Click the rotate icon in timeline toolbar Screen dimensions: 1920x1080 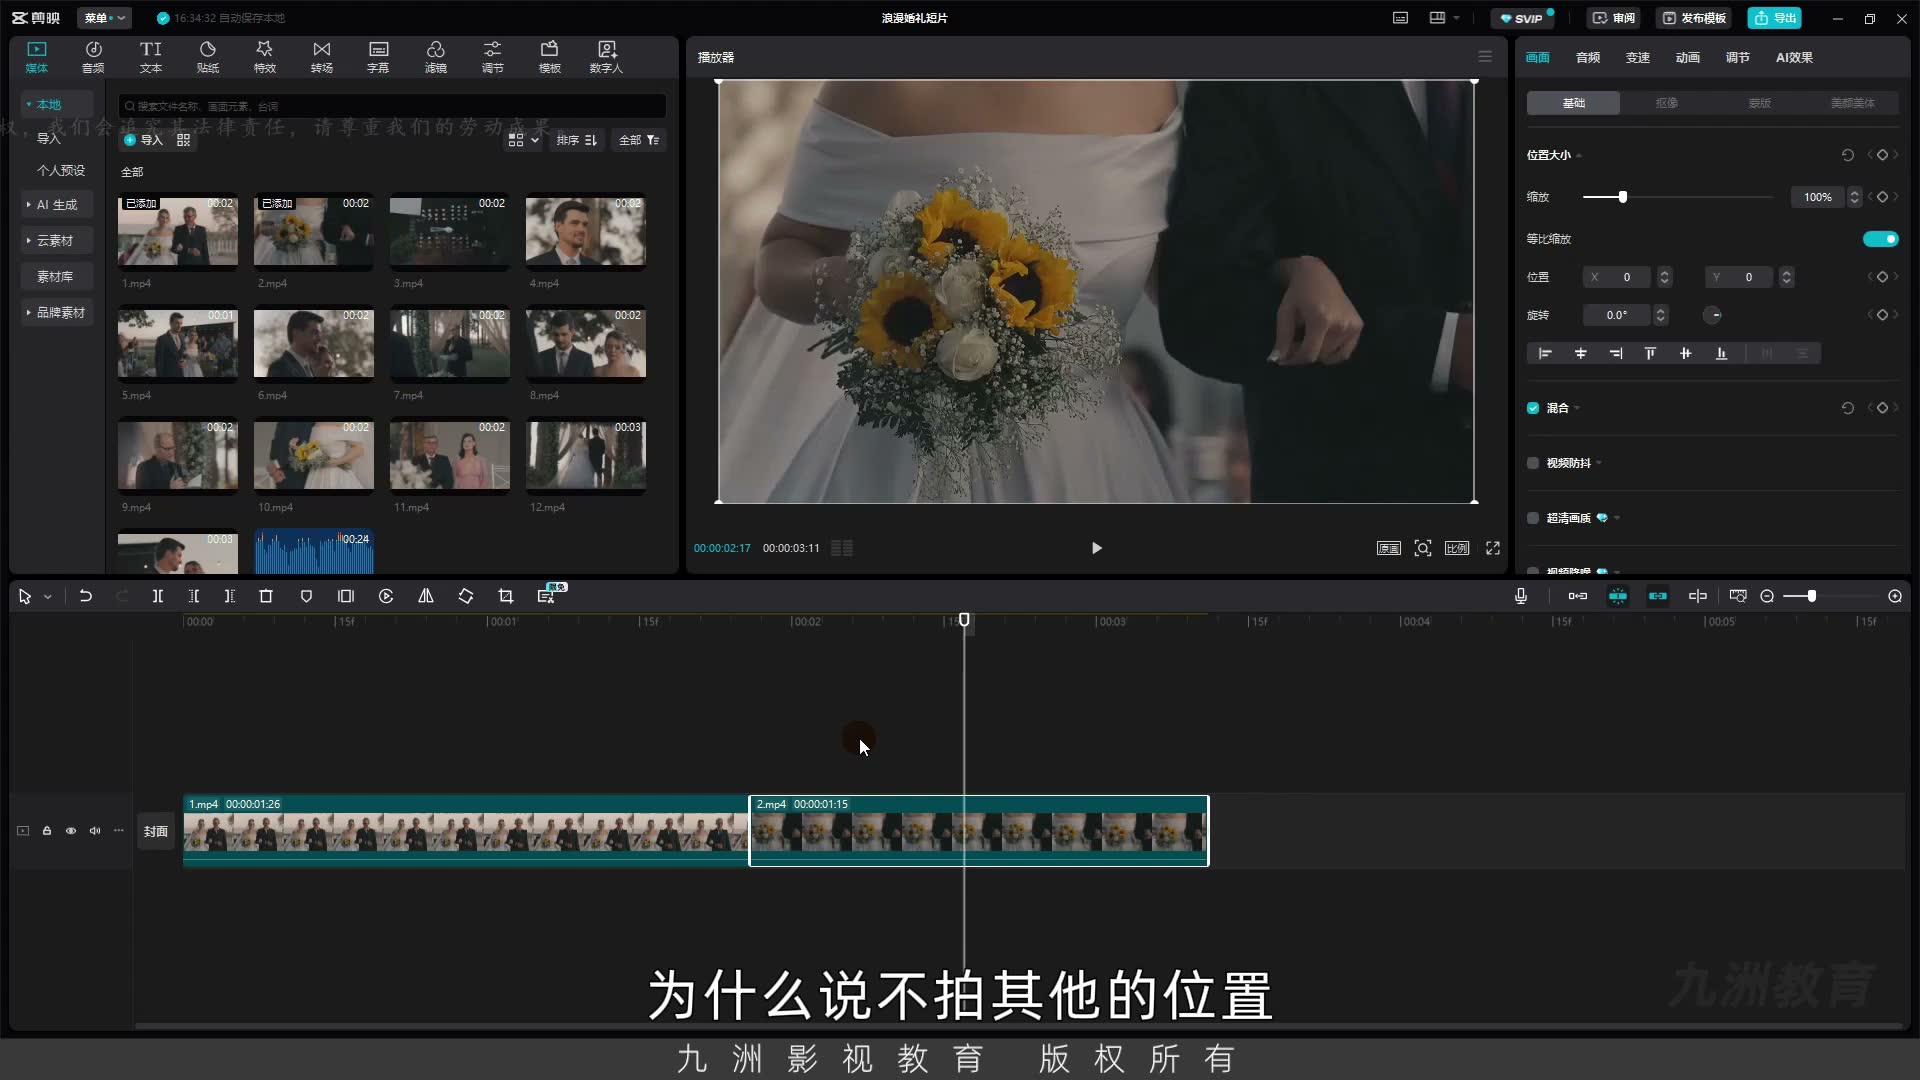click(x=466, y=596)
